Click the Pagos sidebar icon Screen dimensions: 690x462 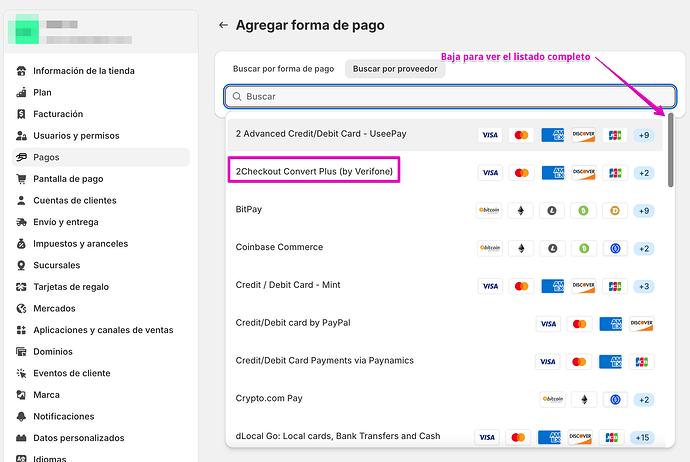(21, 157)
